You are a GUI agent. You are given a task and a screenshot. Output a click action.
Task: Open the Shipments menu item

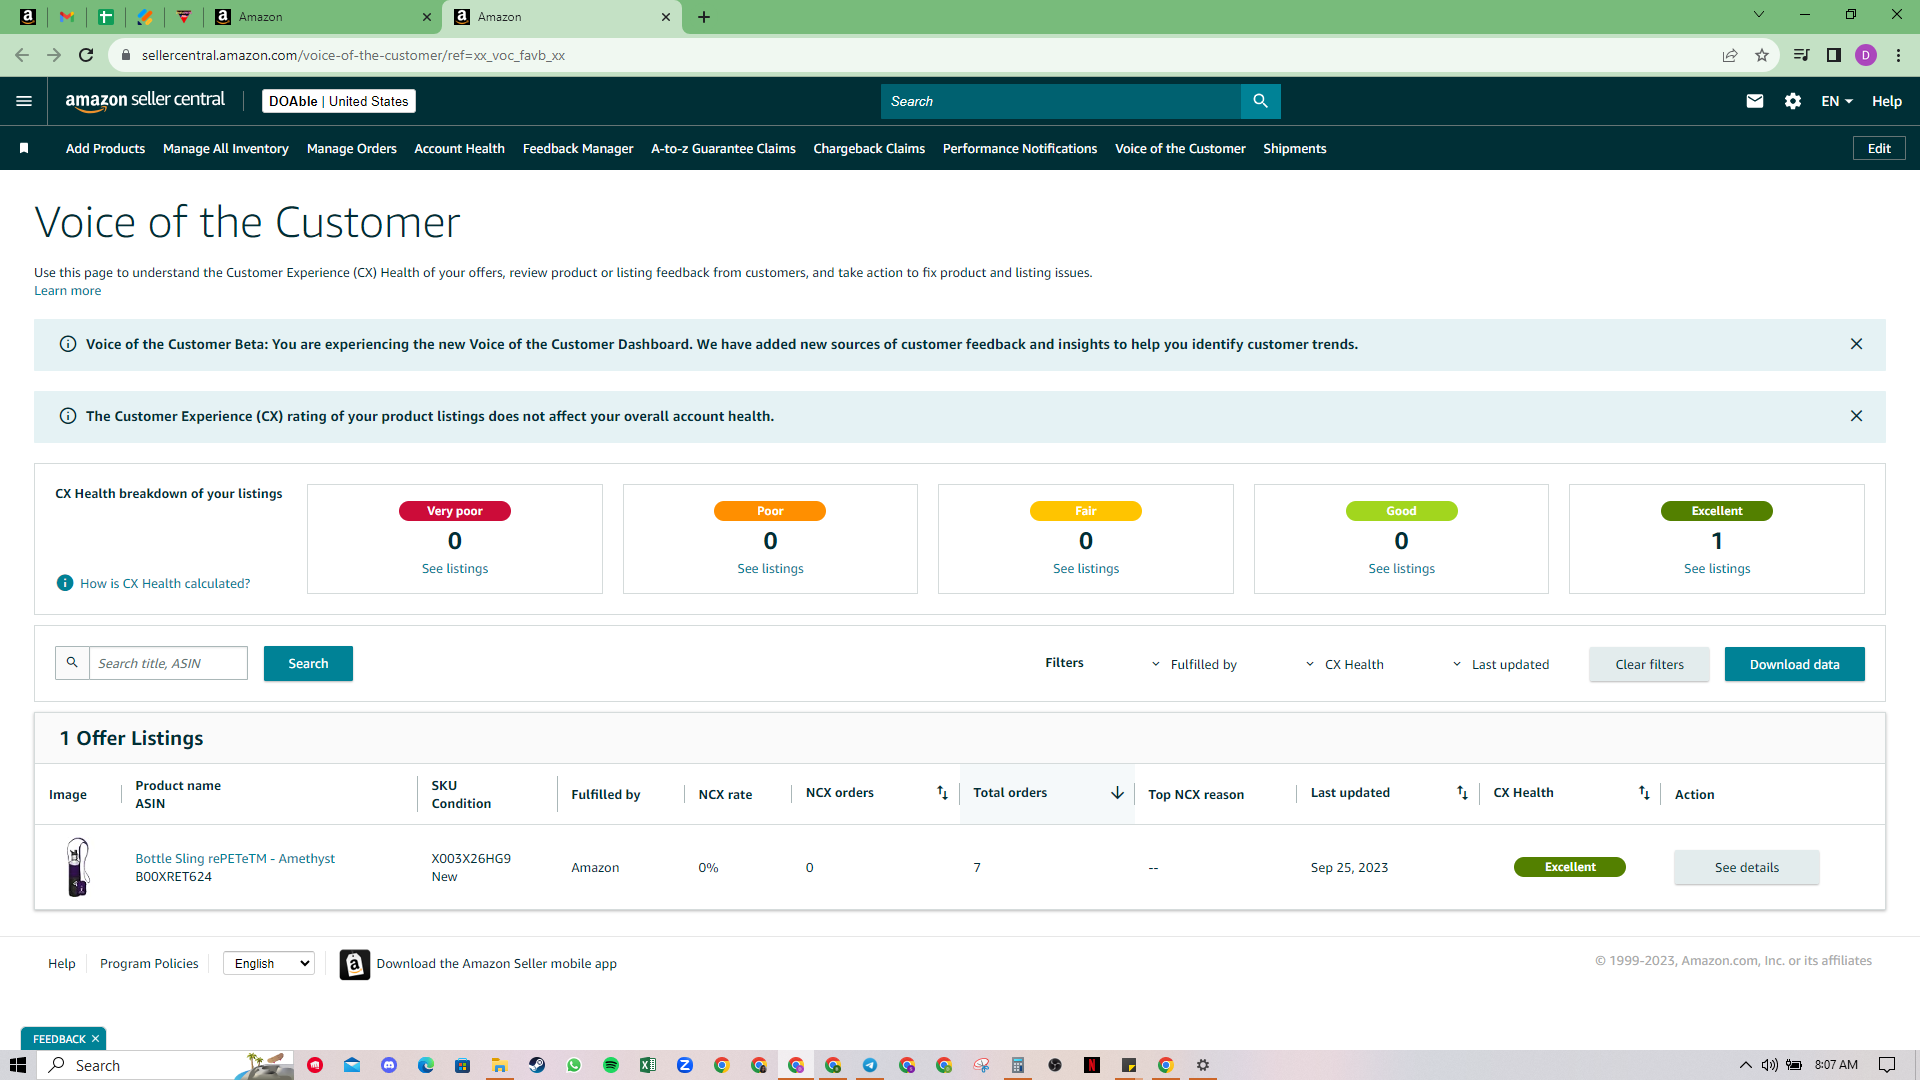[x=1295, y=148]
